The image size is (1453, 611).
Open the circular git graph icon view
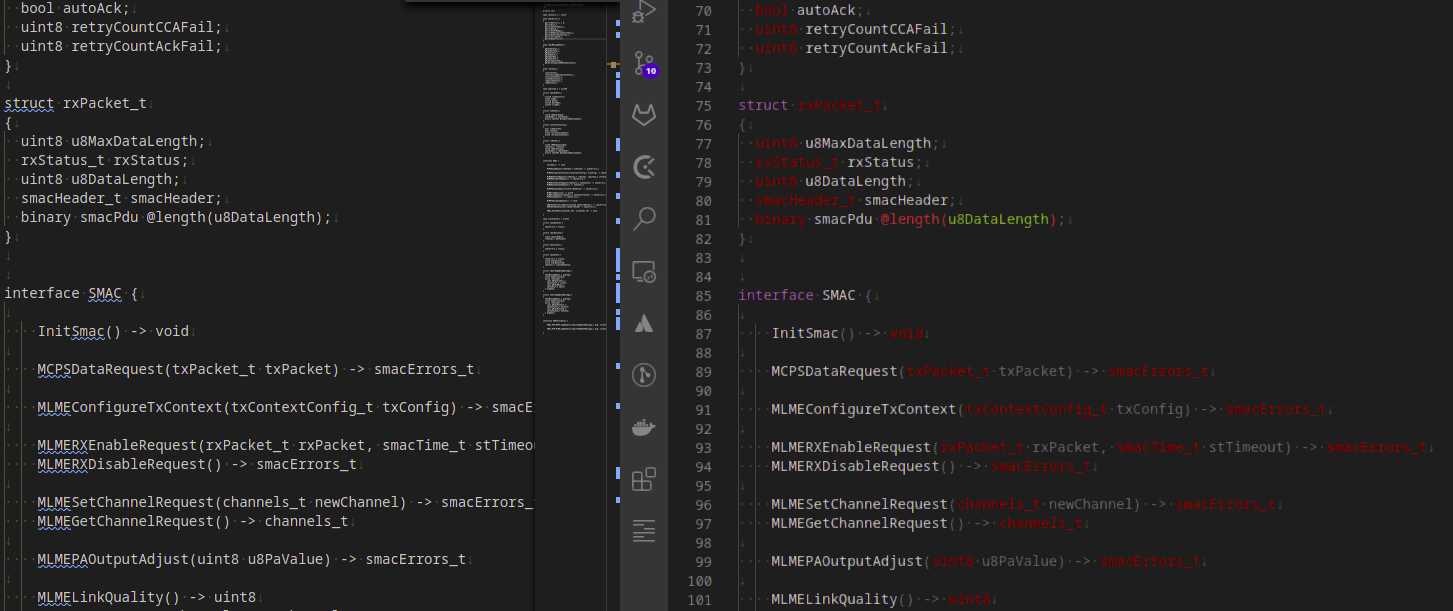[644, 375]
